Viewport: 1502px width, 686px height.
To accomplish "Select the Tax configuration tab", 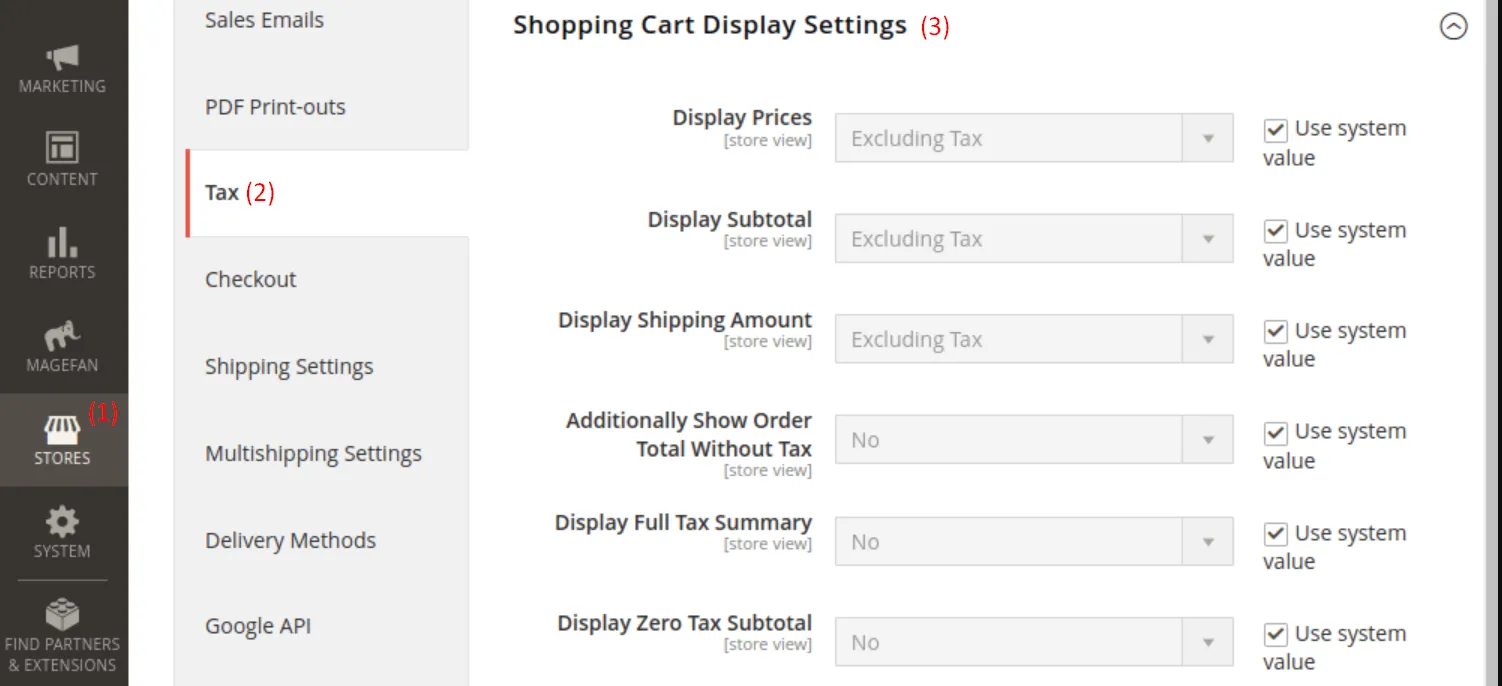I will 223,193.
